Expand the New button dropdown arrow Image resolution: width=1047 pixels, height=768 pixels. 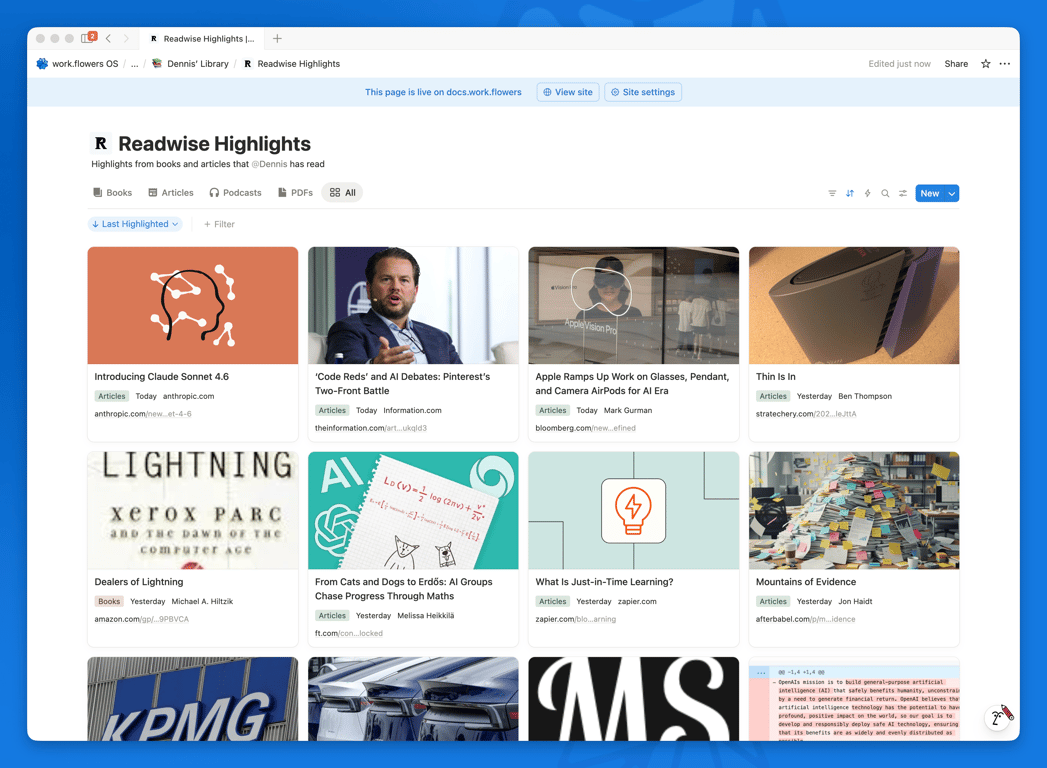[x=952, y=194]
